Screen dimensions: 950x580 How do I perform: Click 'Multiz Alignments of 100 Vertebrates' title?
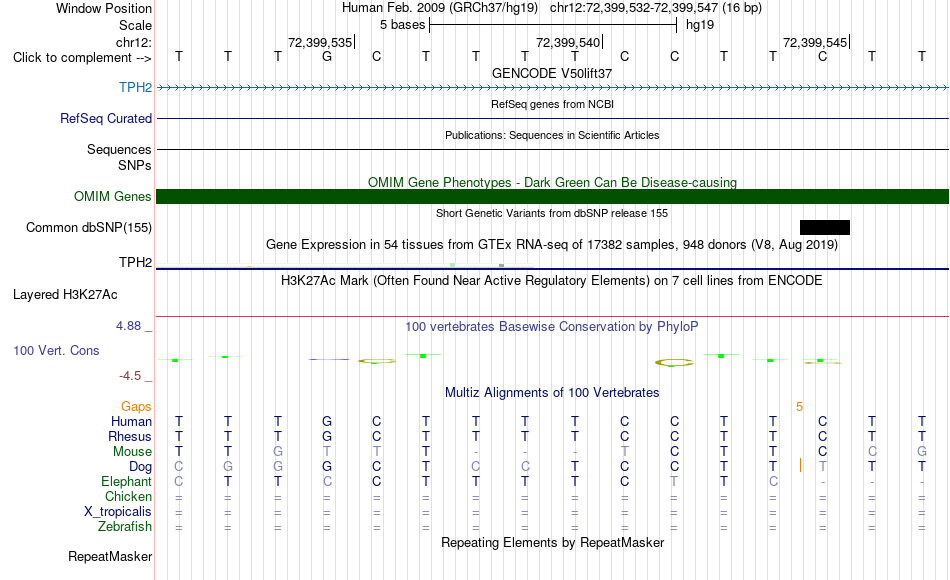click(x=552, y=393)
